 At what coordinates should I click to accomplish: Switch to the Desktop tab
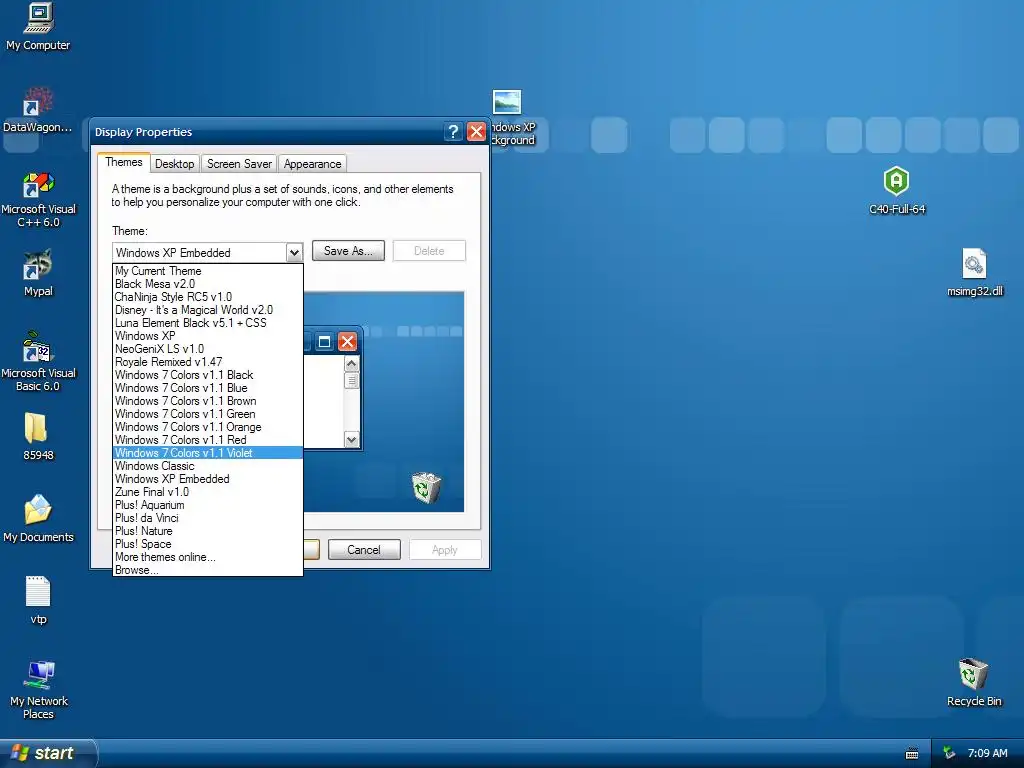(174, 164)
